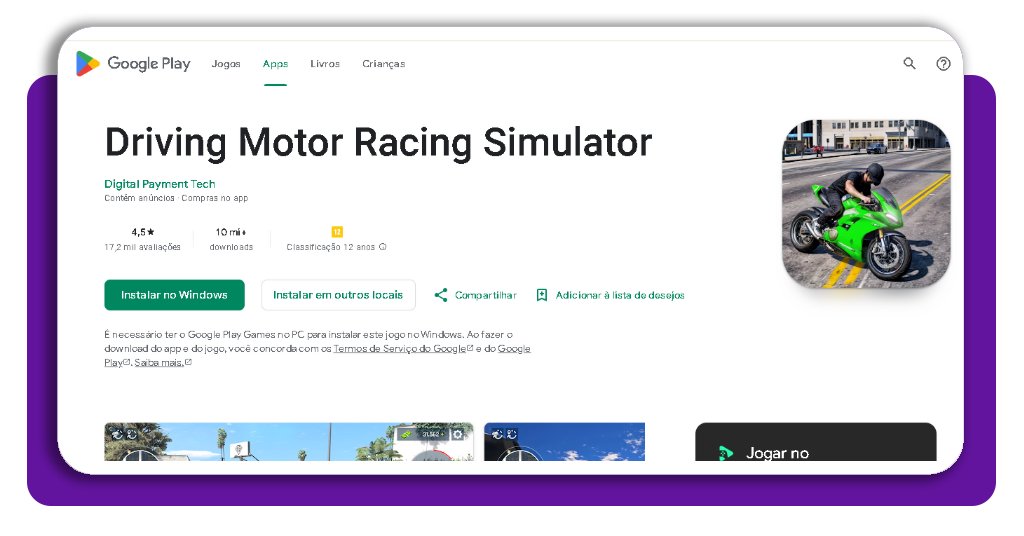Open the first gameplay screenshot thumbnail
The image size is (1024, 536).
pos(289,442)
